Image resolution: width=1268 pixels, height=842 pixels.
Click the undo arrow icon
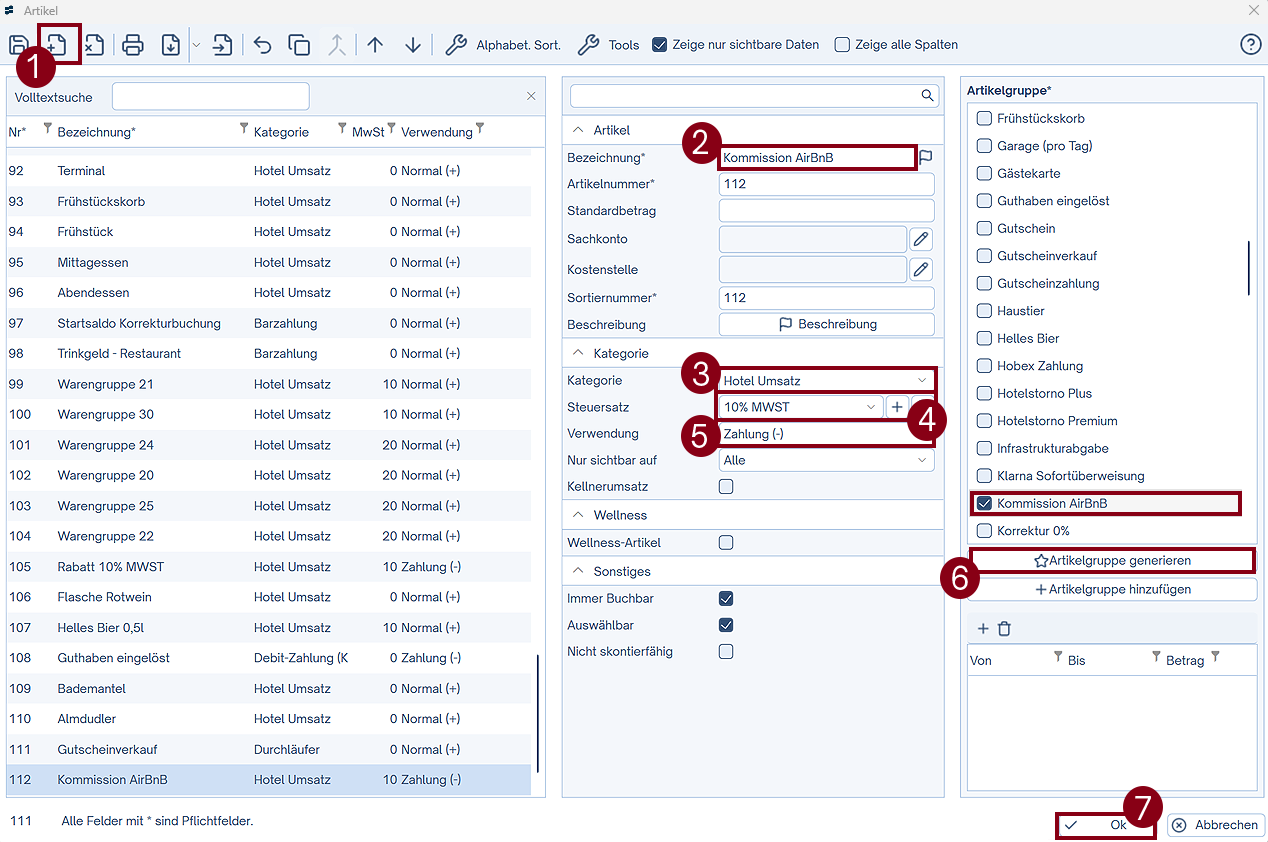[262, 45]
